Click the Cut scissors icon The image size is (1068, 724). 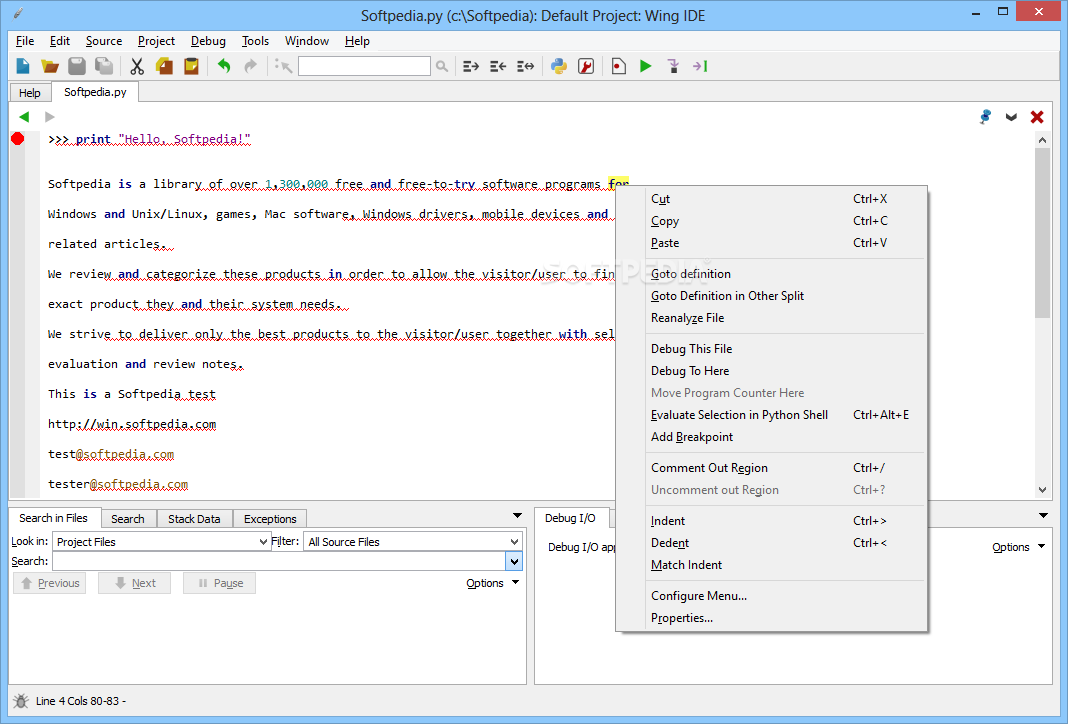137,66
